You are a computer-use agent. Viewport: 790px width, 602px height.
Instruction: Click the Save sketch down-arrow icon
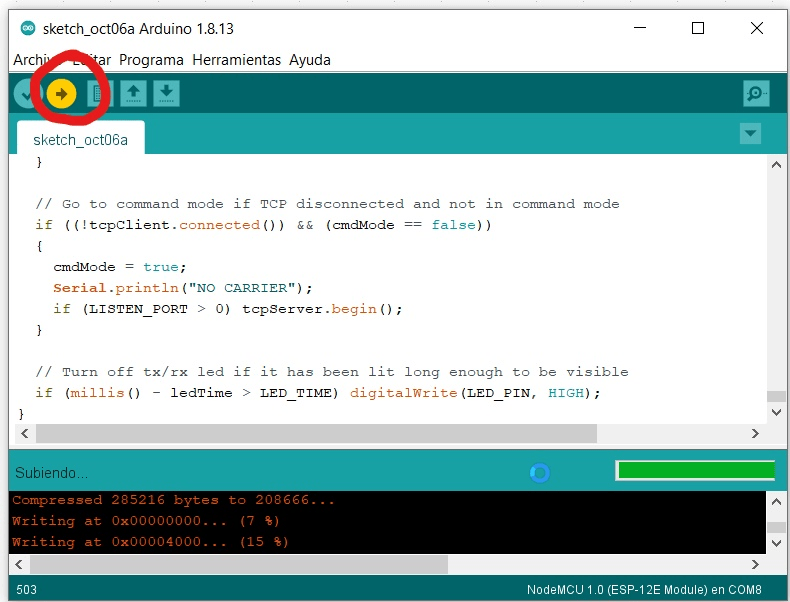(x=166, y=94)
